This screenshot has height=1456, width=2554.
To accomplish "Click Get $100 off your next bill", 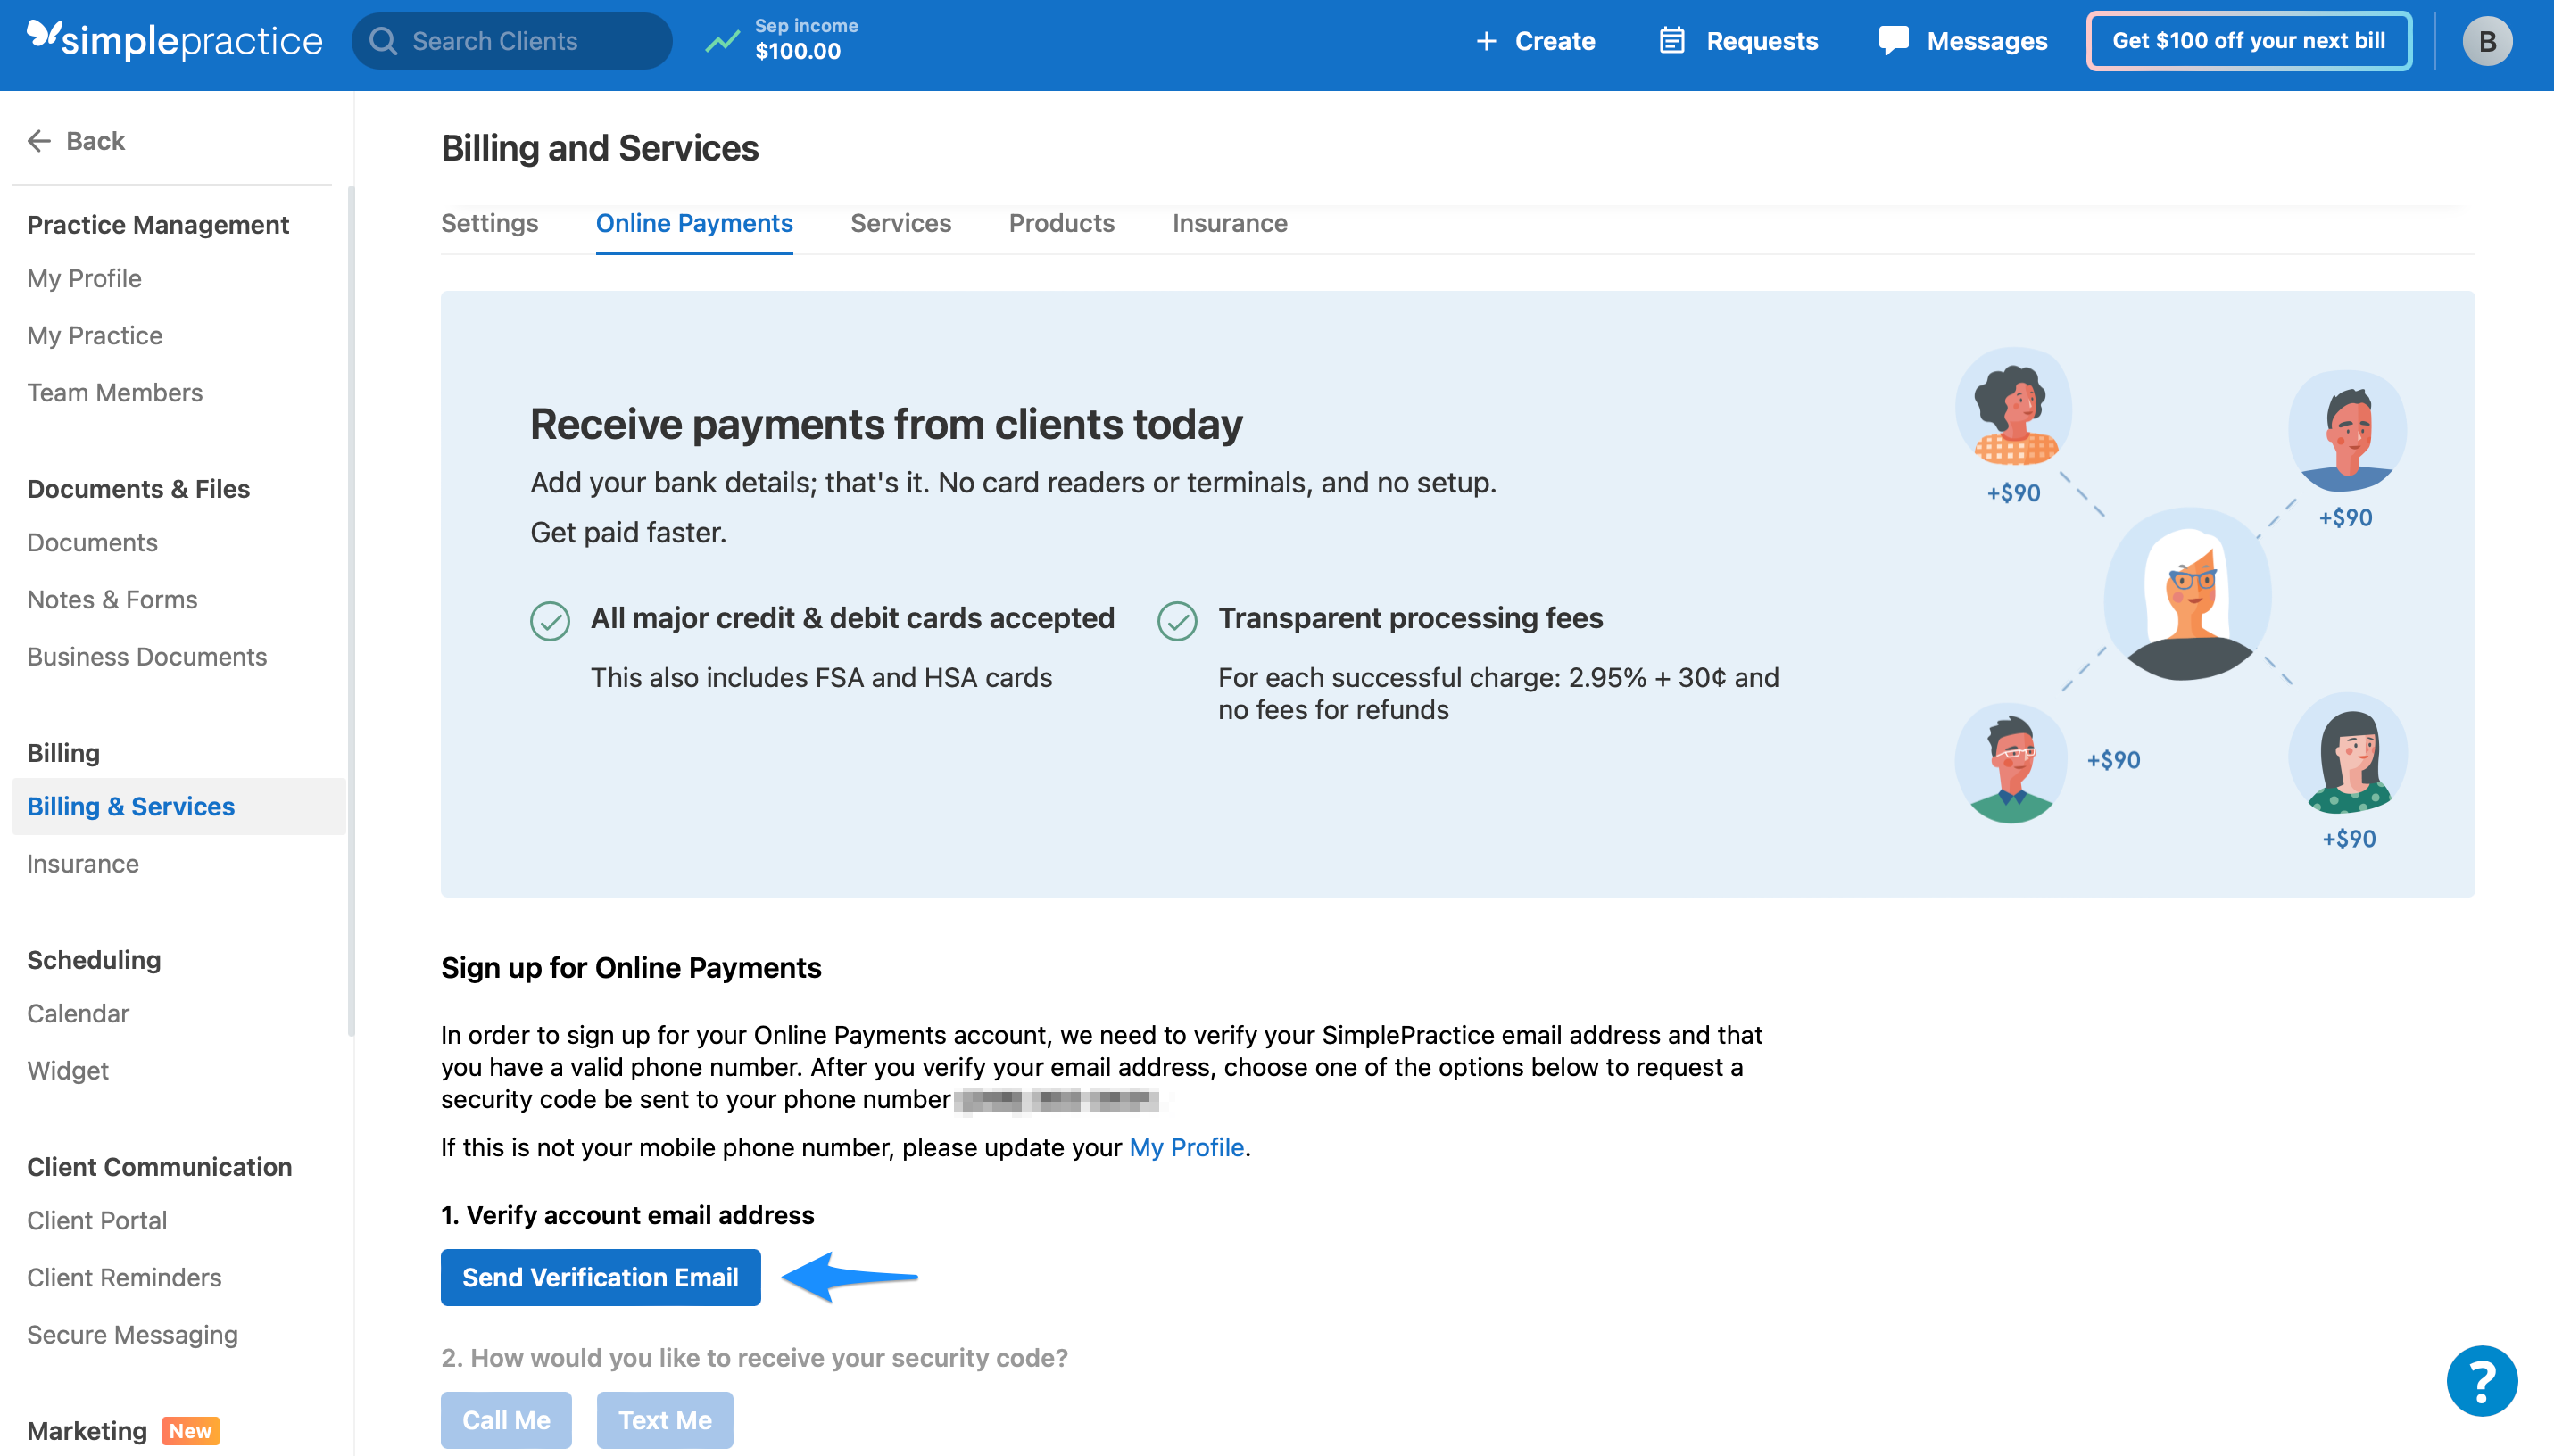I will click(2247, 41).
